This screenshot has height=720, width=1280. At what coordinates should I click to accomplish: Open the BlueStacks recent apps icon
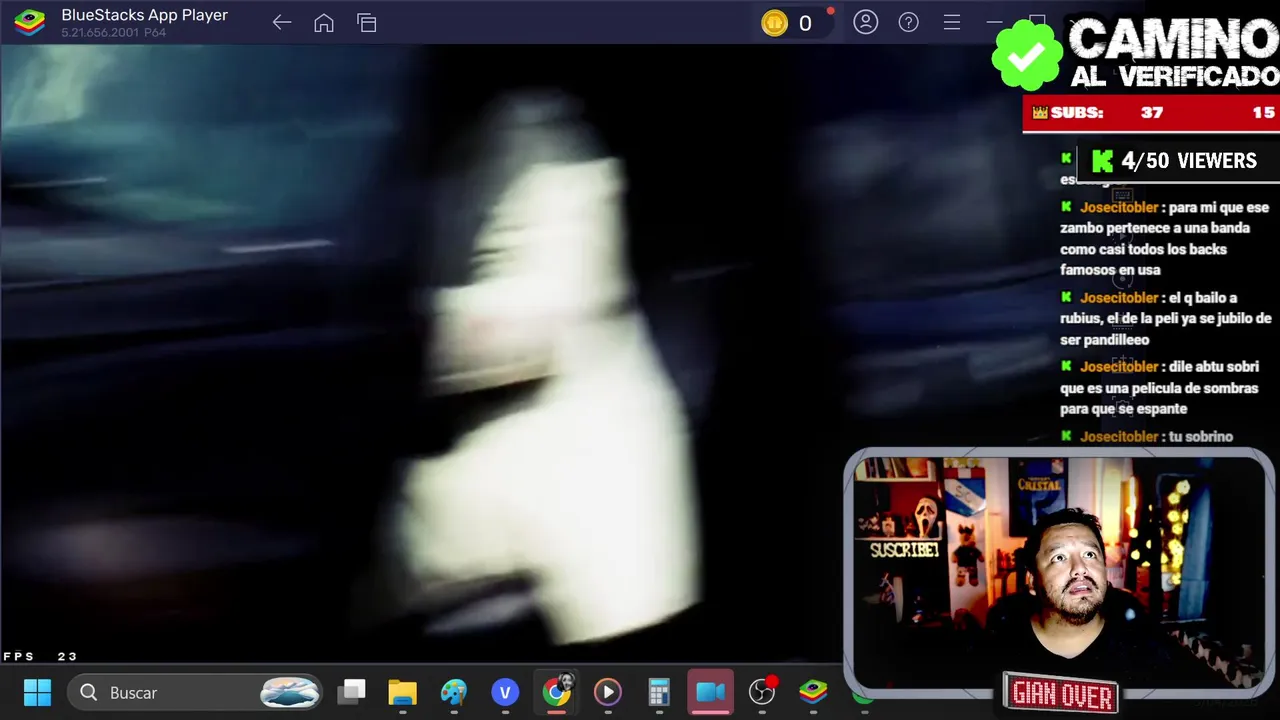(367, 22)
